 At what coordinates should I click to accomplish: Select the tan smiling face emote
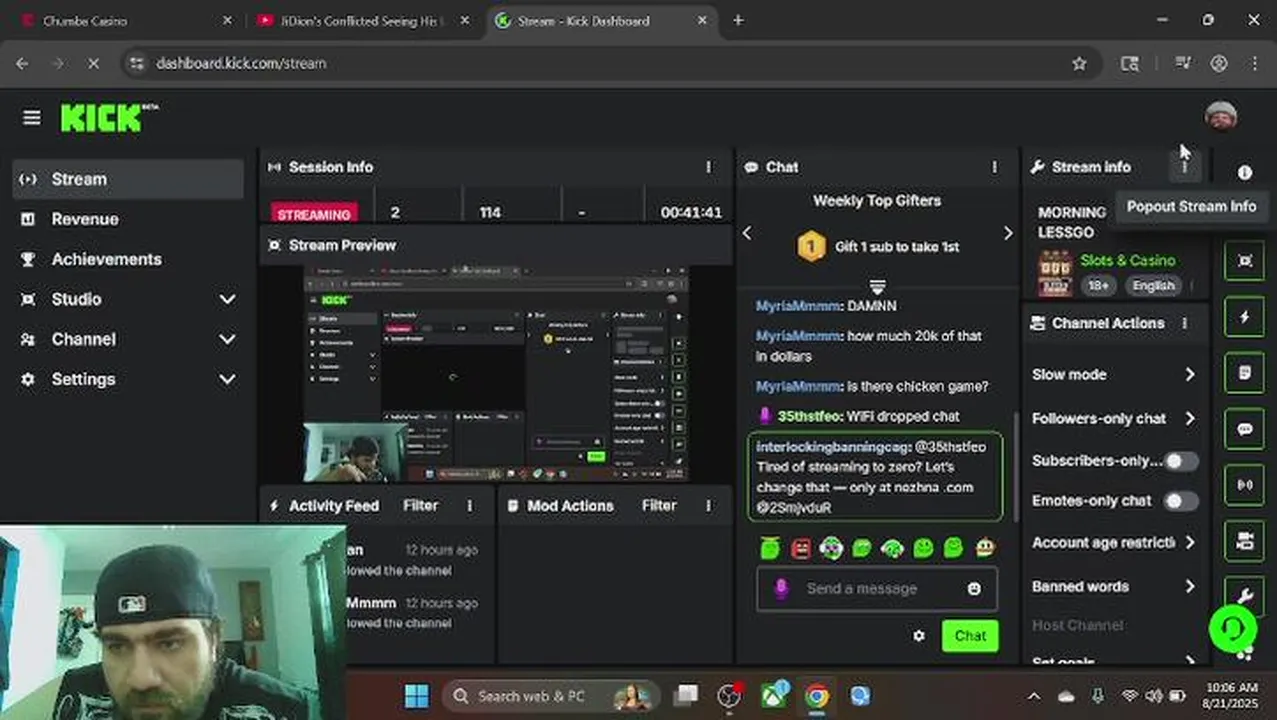(x=985, y=547)
